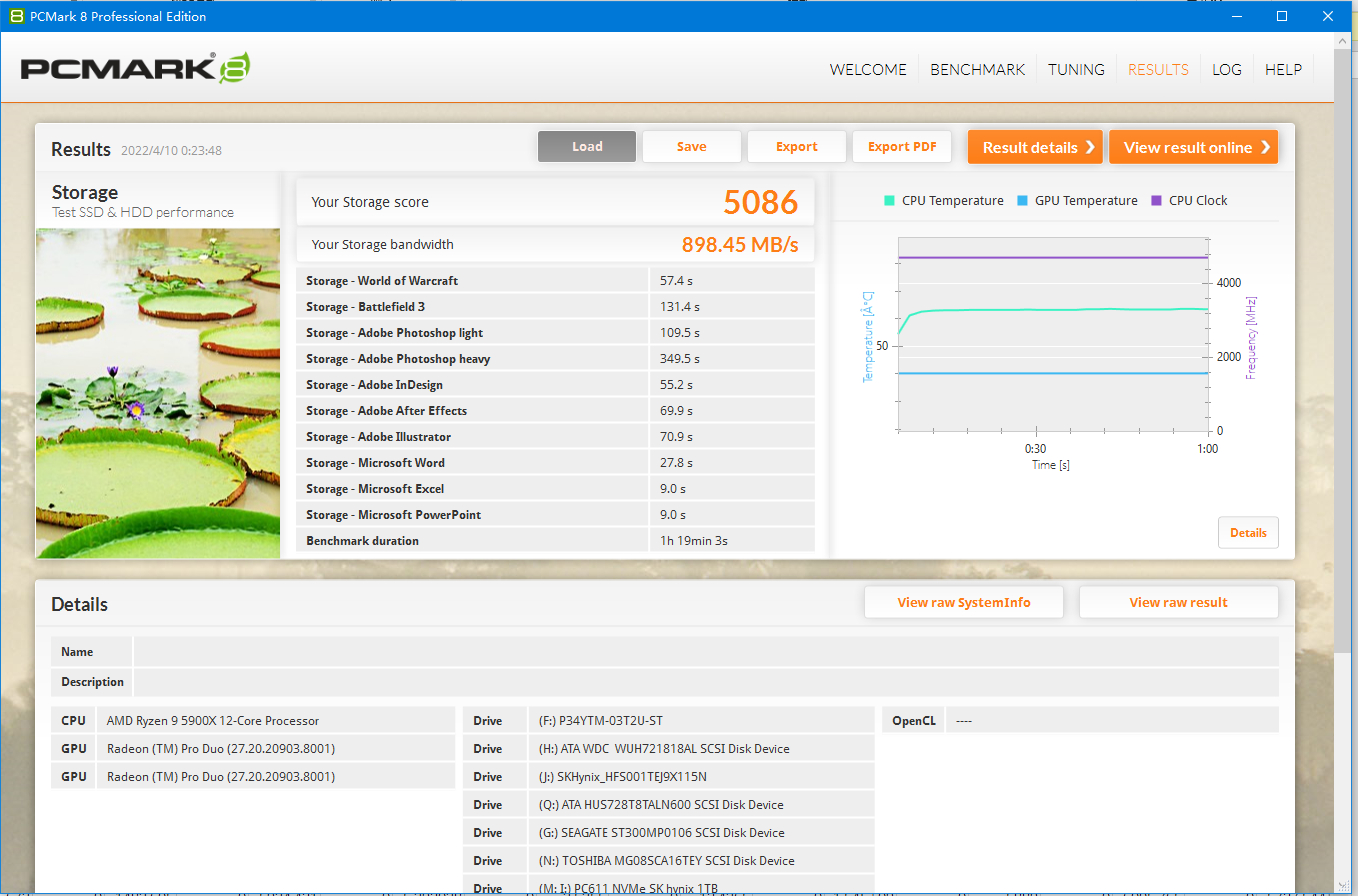Click the PCMark 8 app icon in title bar
Viewport: 1358px width, 896px height.
click(x=15, y=16)
